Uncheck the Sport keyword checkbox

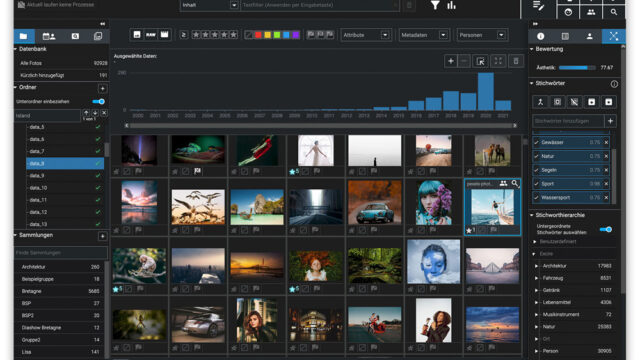click(x=536, y=184)
